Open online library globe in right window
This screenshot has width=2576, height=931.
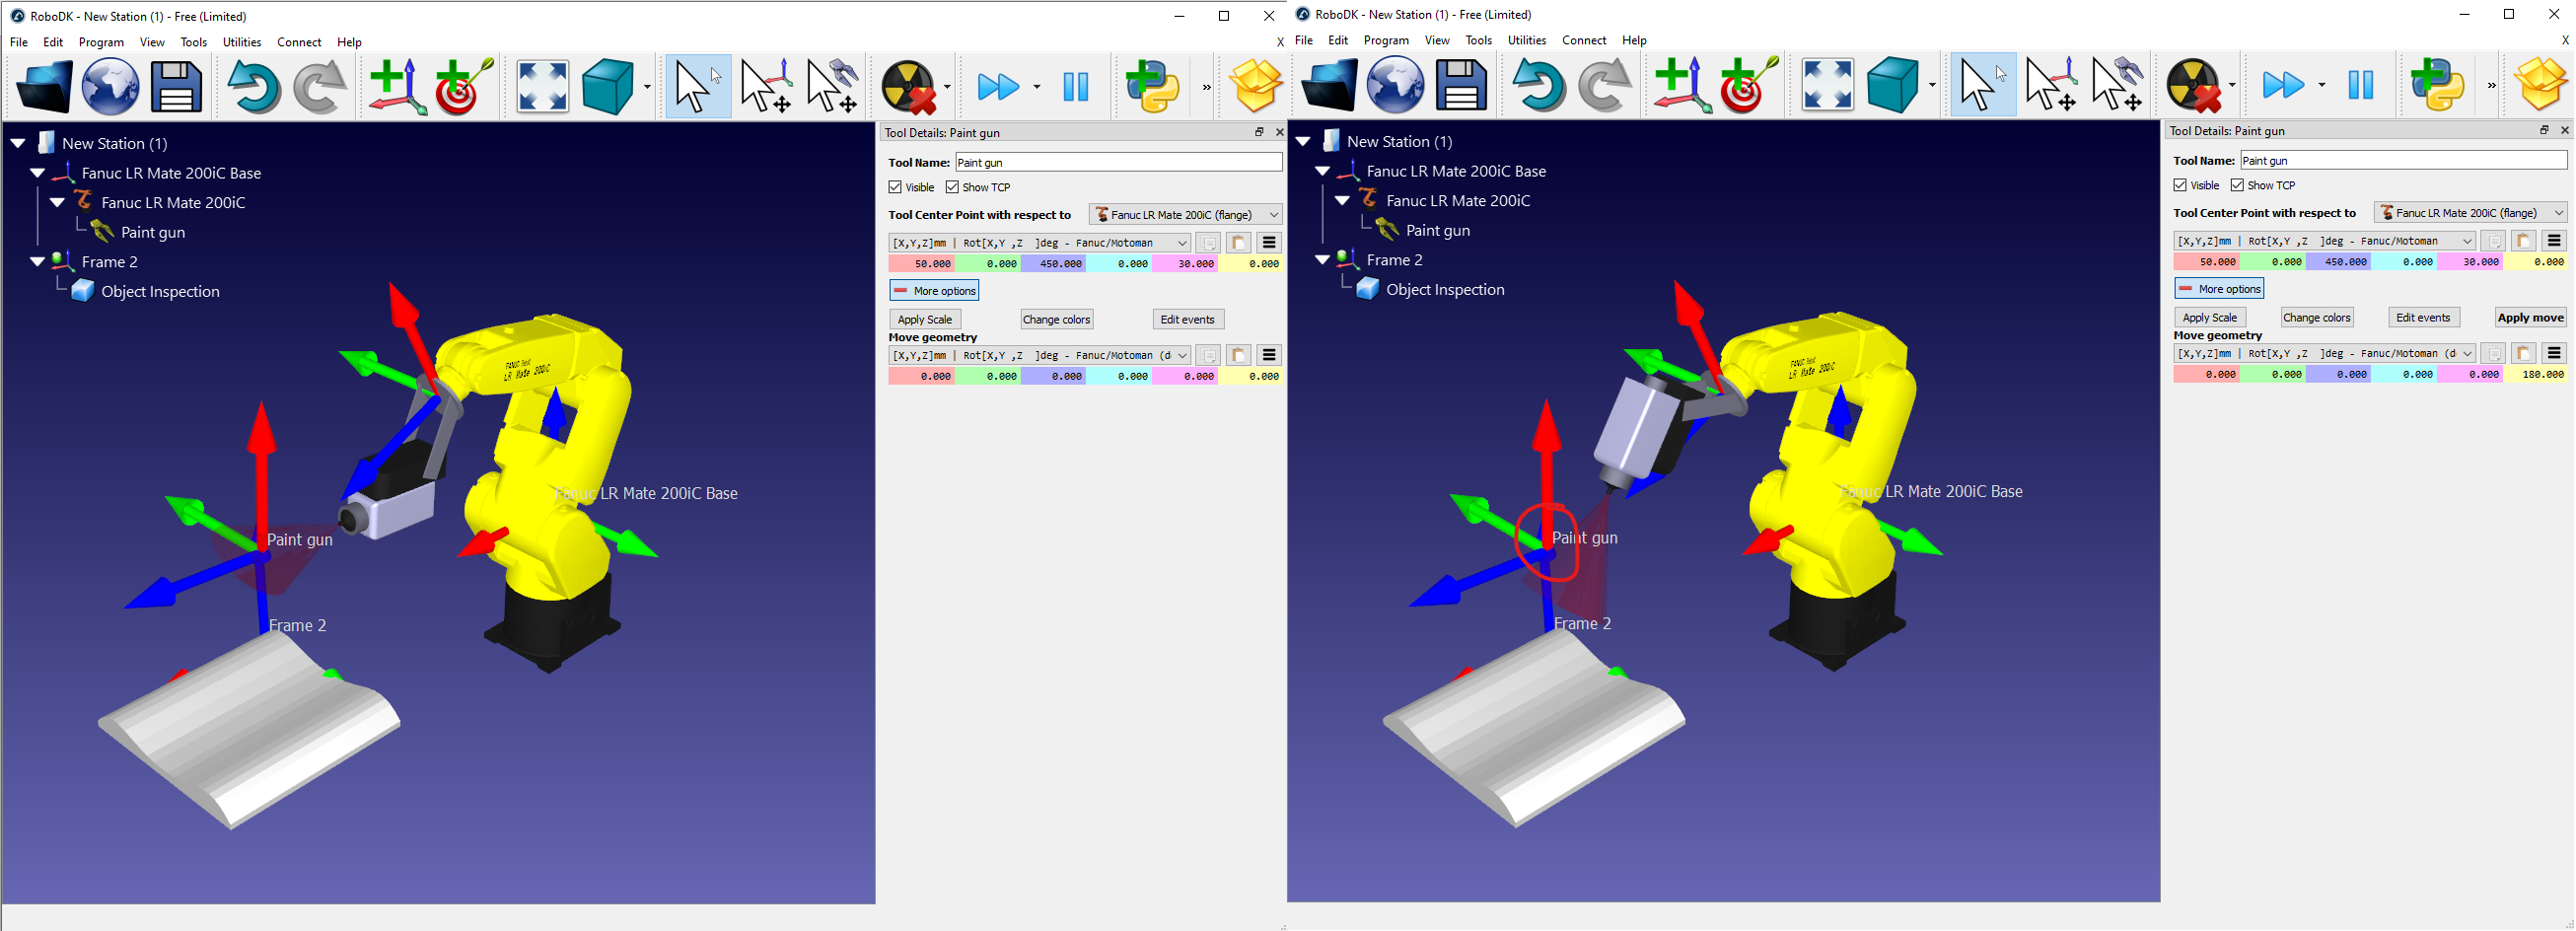click(x=1395, y=85)
